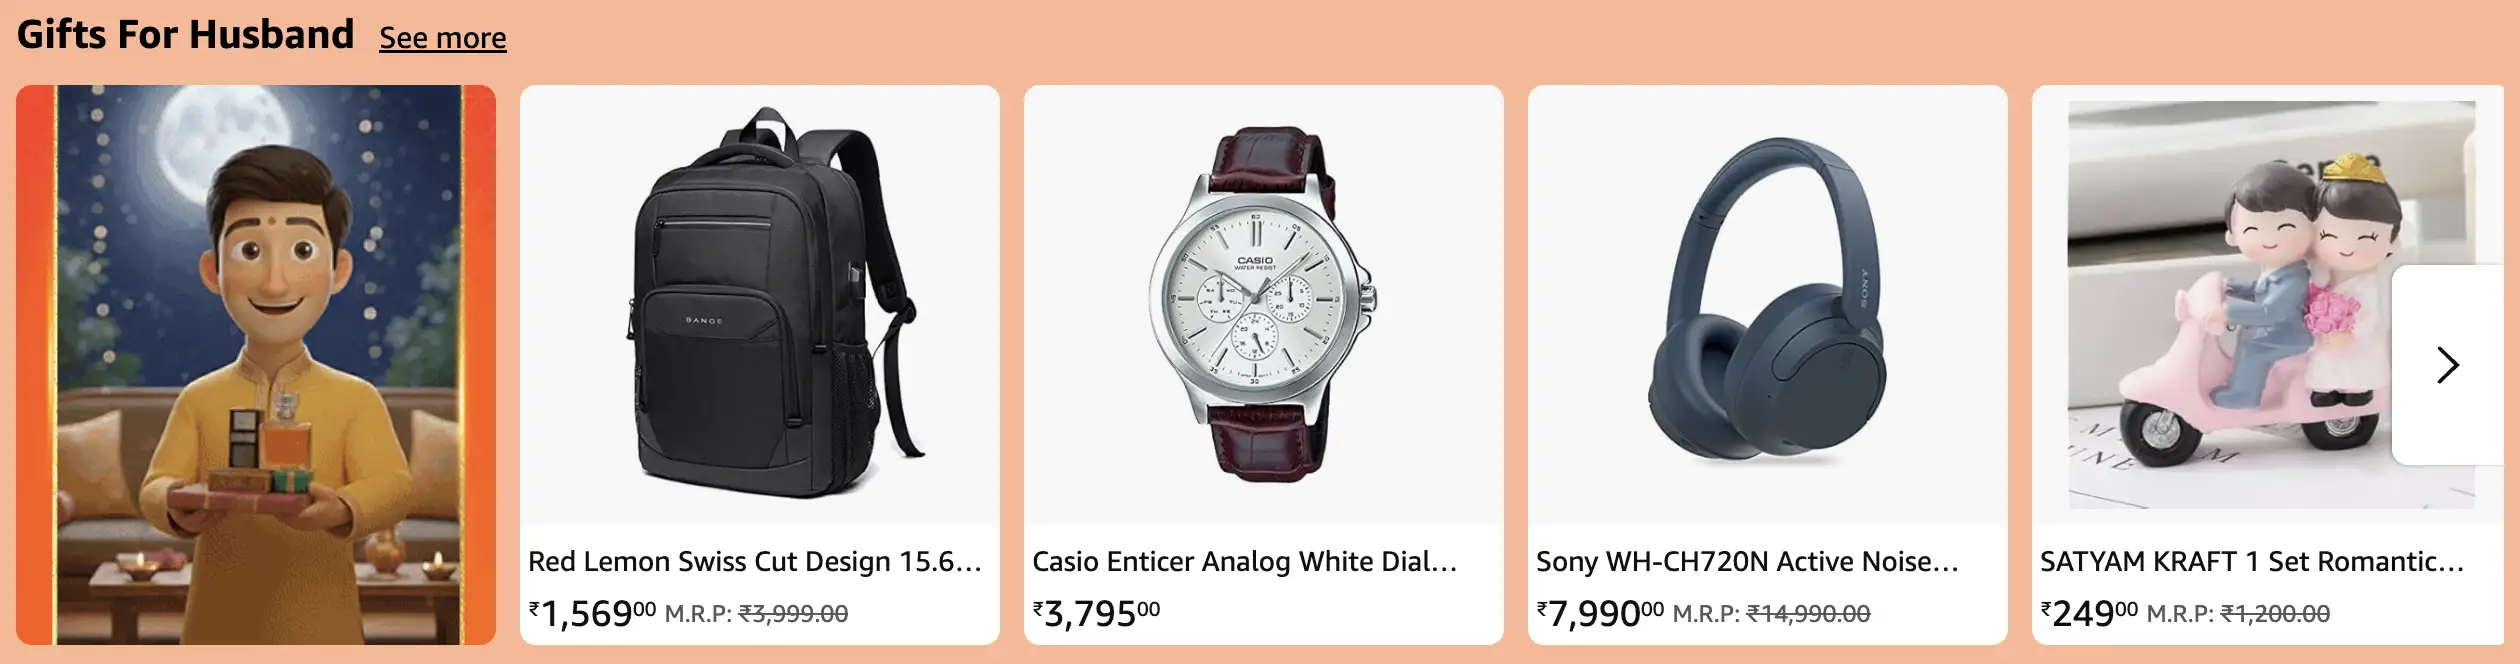
Task: Open the Sony WH-CH720N Active Noise title
Action: pyautogui.click(x=1747, y=562)
